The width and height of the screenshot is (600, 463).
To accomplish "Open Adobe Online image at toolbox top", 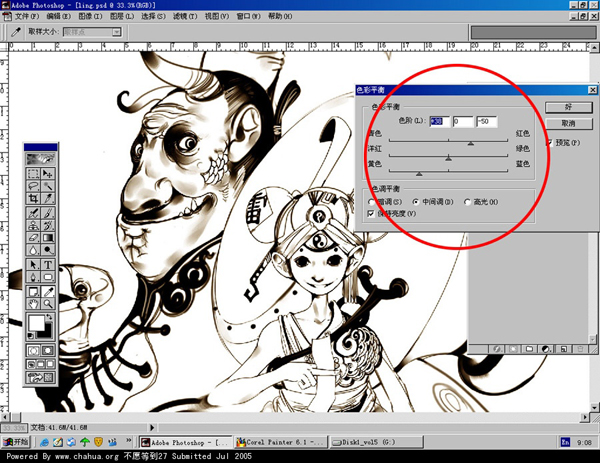I will pyautogui.click(x=41, y=158).
